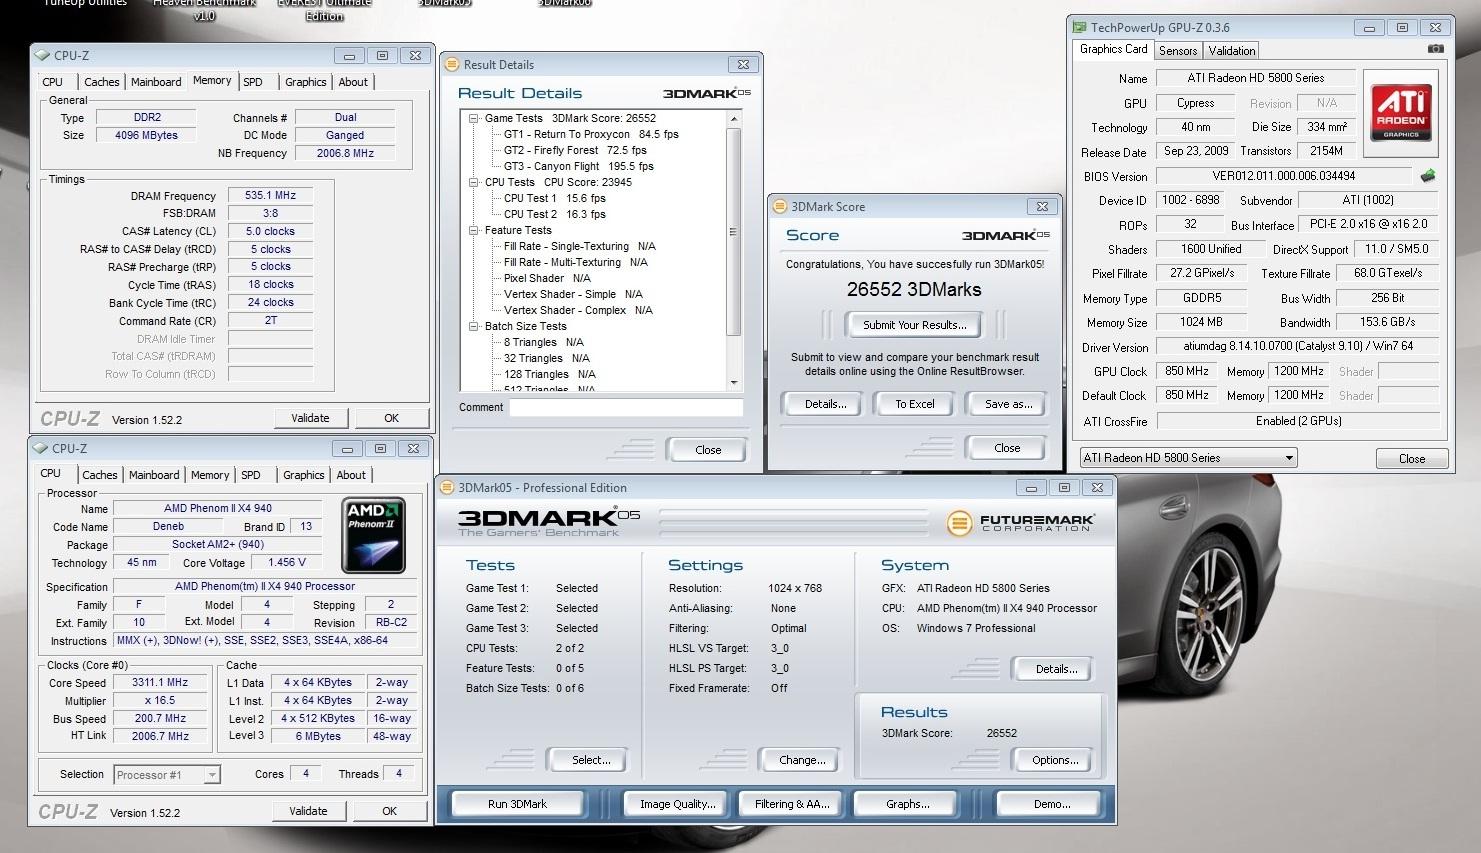Collapse the Batch Size Tests tree node
The width and height of the screenshot is (1481, 853).
(x=474, y=326)
